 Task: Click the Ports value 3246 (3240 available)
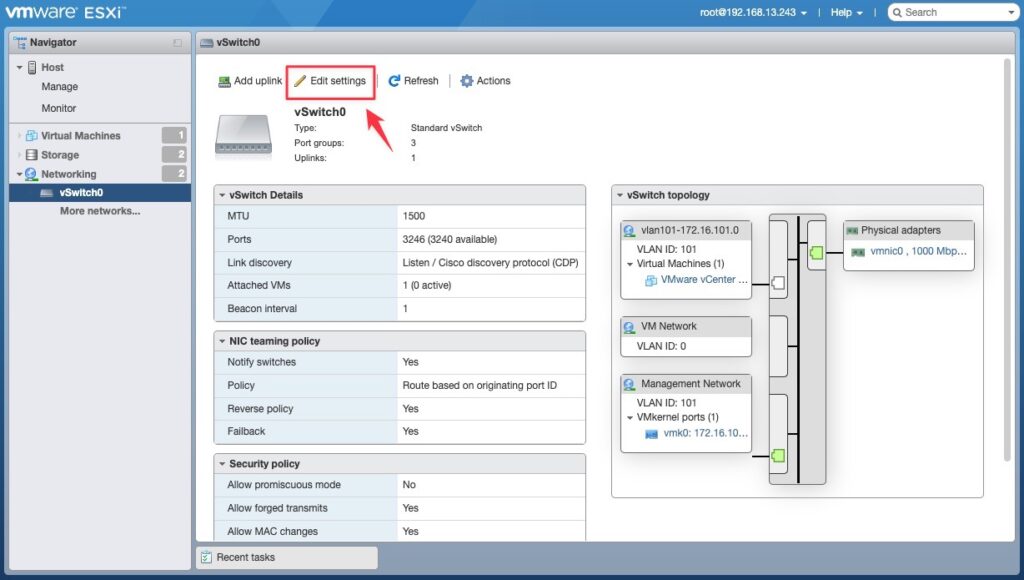[x=449, y=240]
